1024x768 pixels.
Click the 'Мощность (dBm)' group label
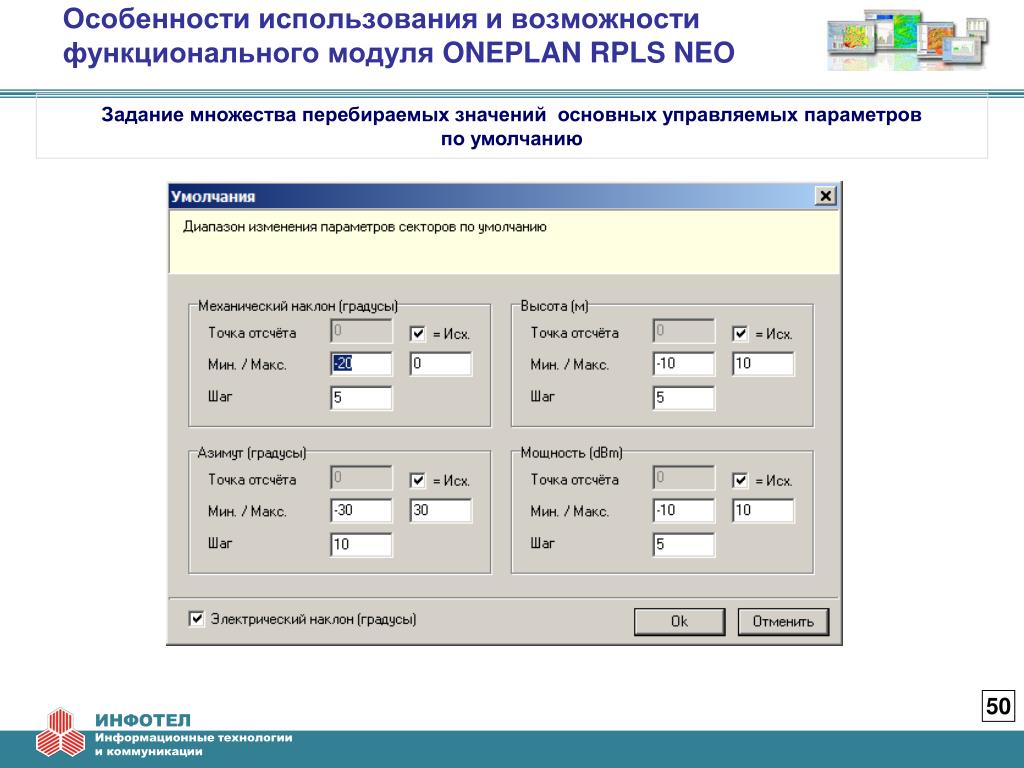click(x=571, y=453)
